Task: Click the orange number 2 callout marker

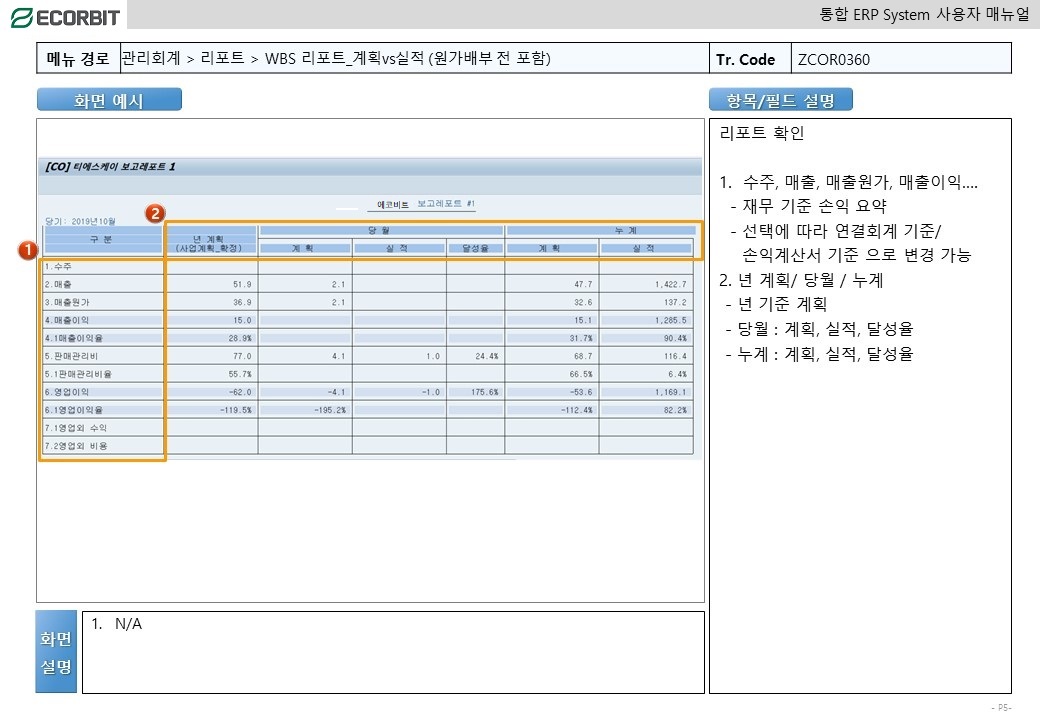Action: pos(155,213)
